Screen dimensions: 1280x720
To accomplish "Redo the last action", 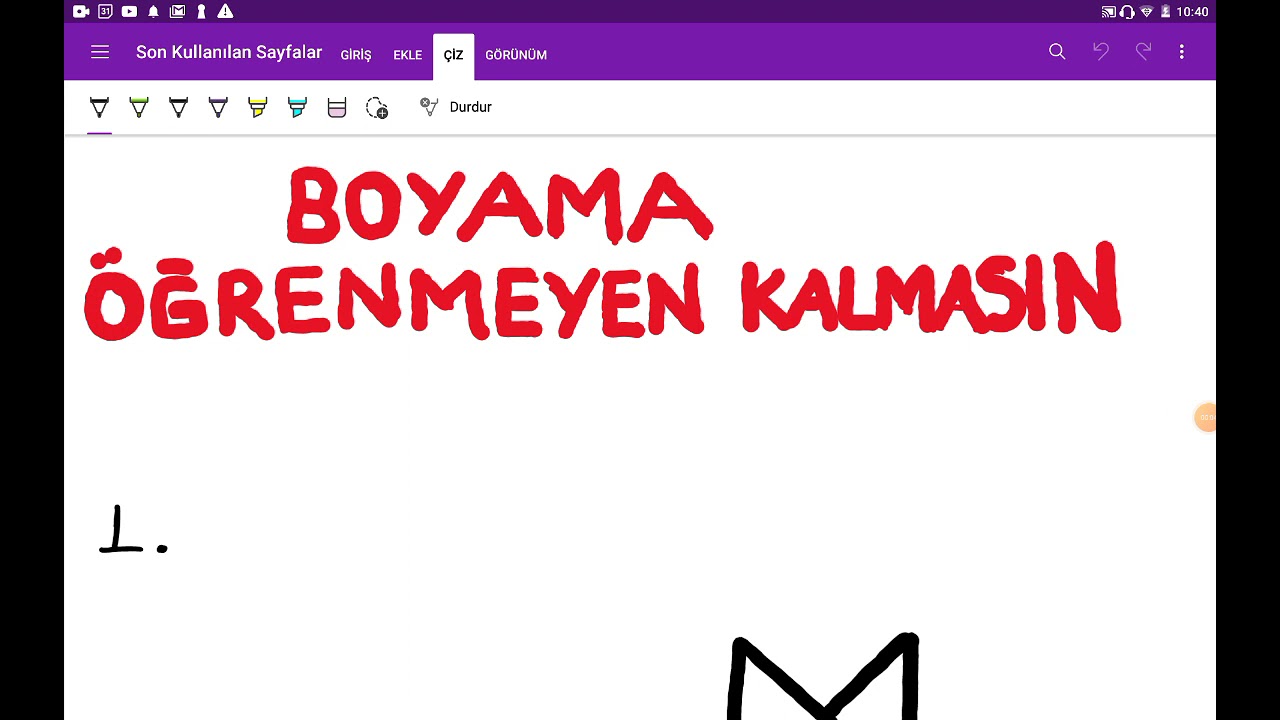I will [1143, 51].
